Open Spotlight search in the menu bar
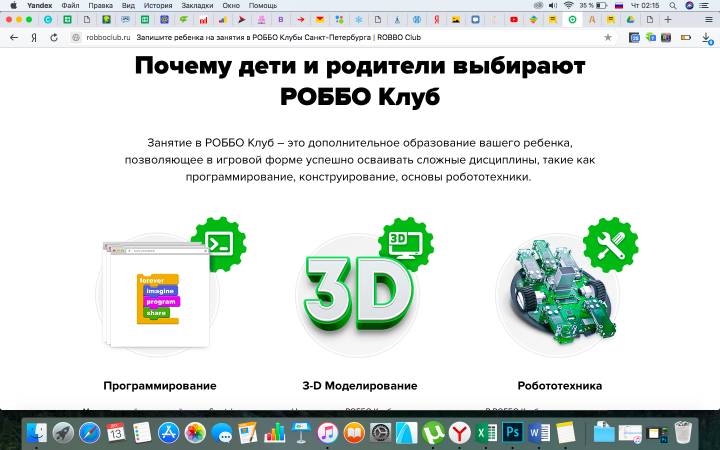The width and height of the screenshot is (720, 450). (673, 6)
